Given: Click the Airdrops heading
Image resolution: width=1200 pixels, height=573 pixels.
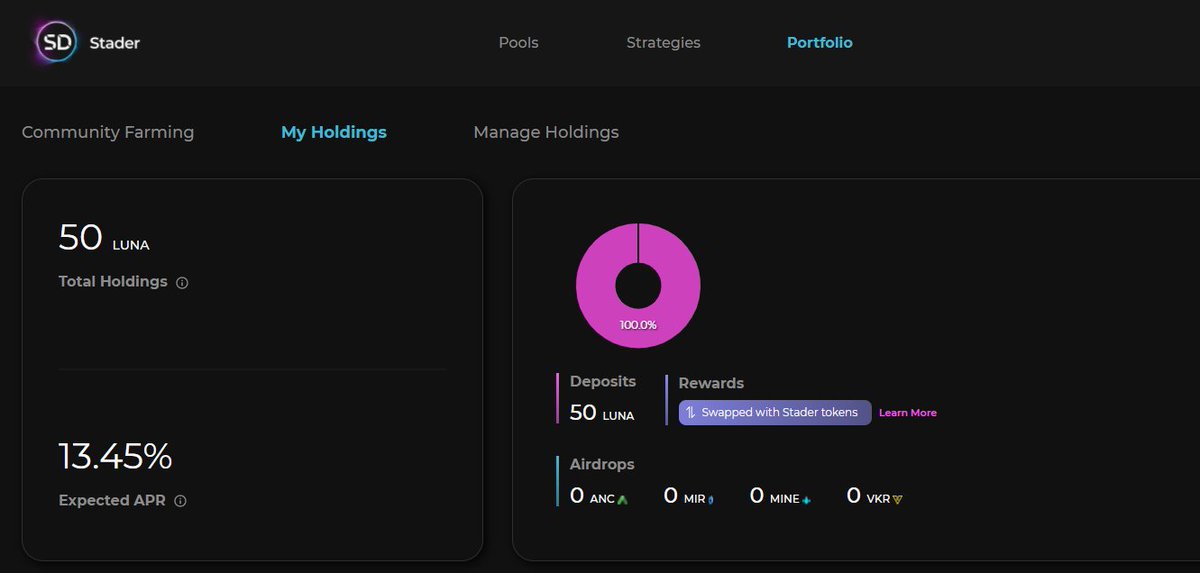Looking at the screenshot, I should pos(602,464).
